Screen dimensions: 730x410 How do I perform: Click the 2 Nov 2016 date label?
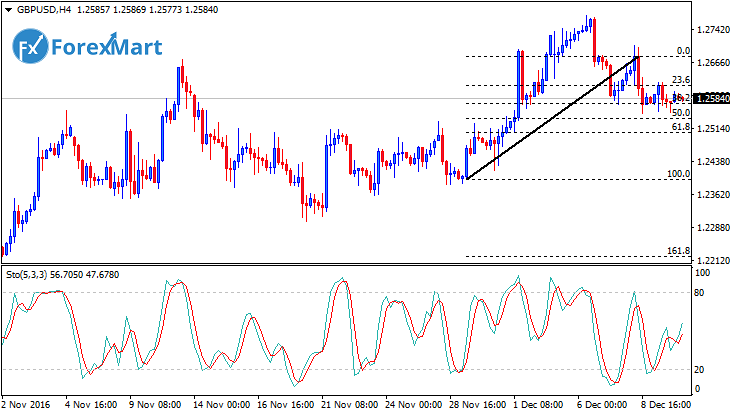[x=26, y=403]
